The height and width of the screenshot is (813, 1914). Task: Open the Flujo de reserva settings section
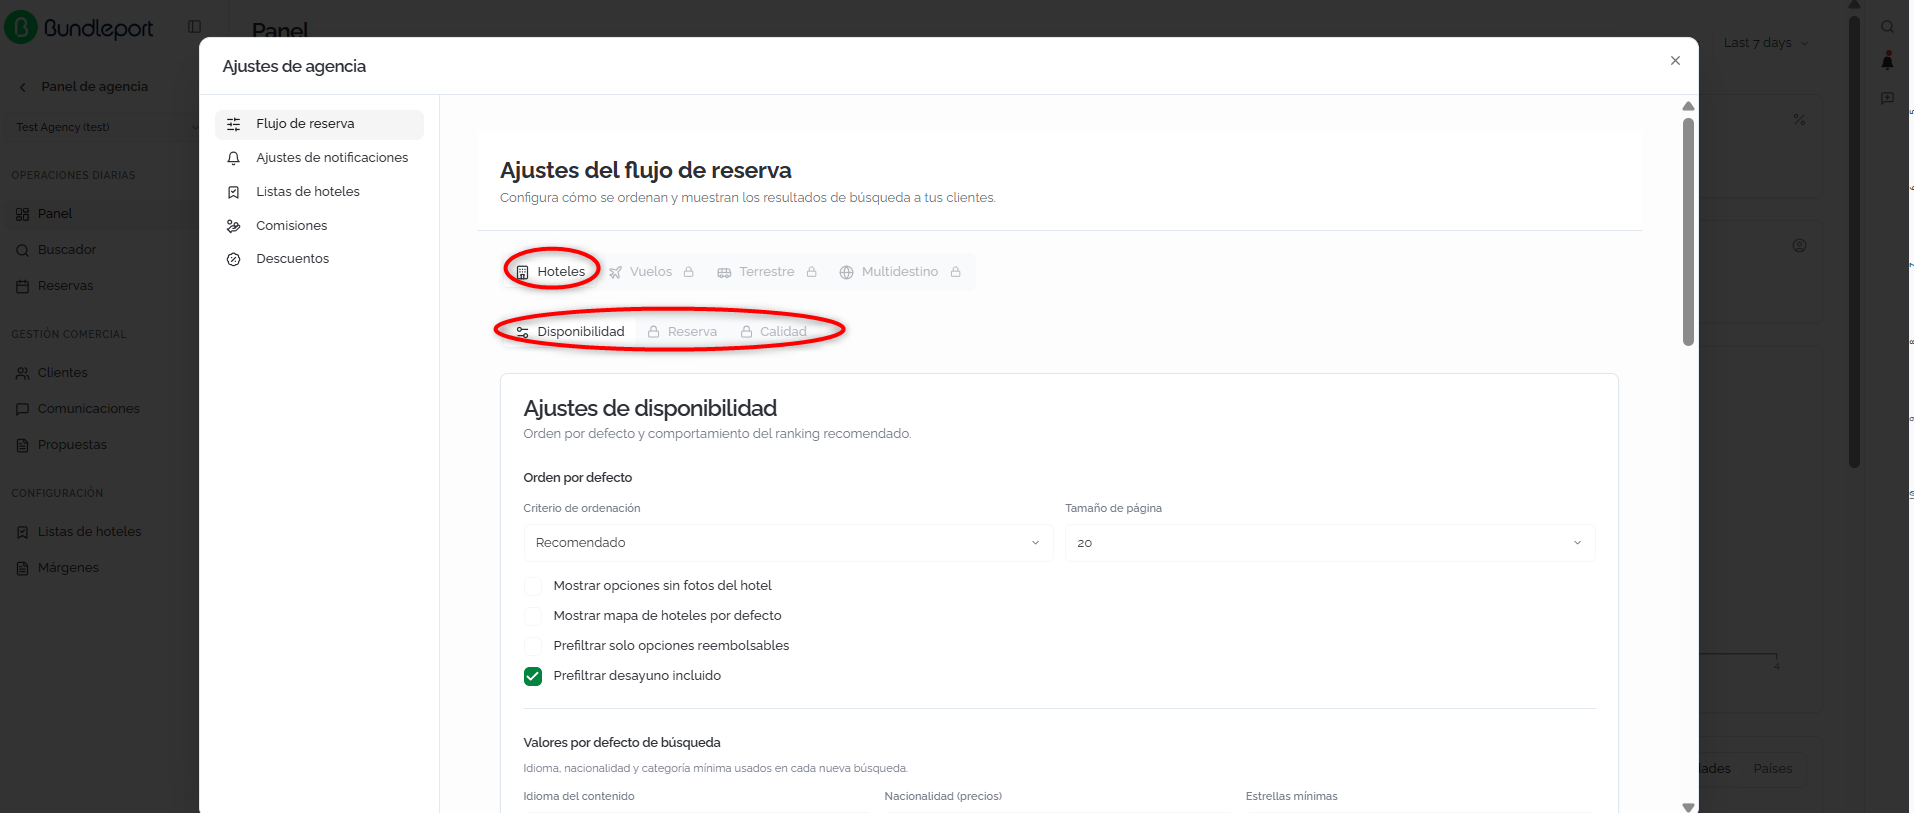pos(319,124)
